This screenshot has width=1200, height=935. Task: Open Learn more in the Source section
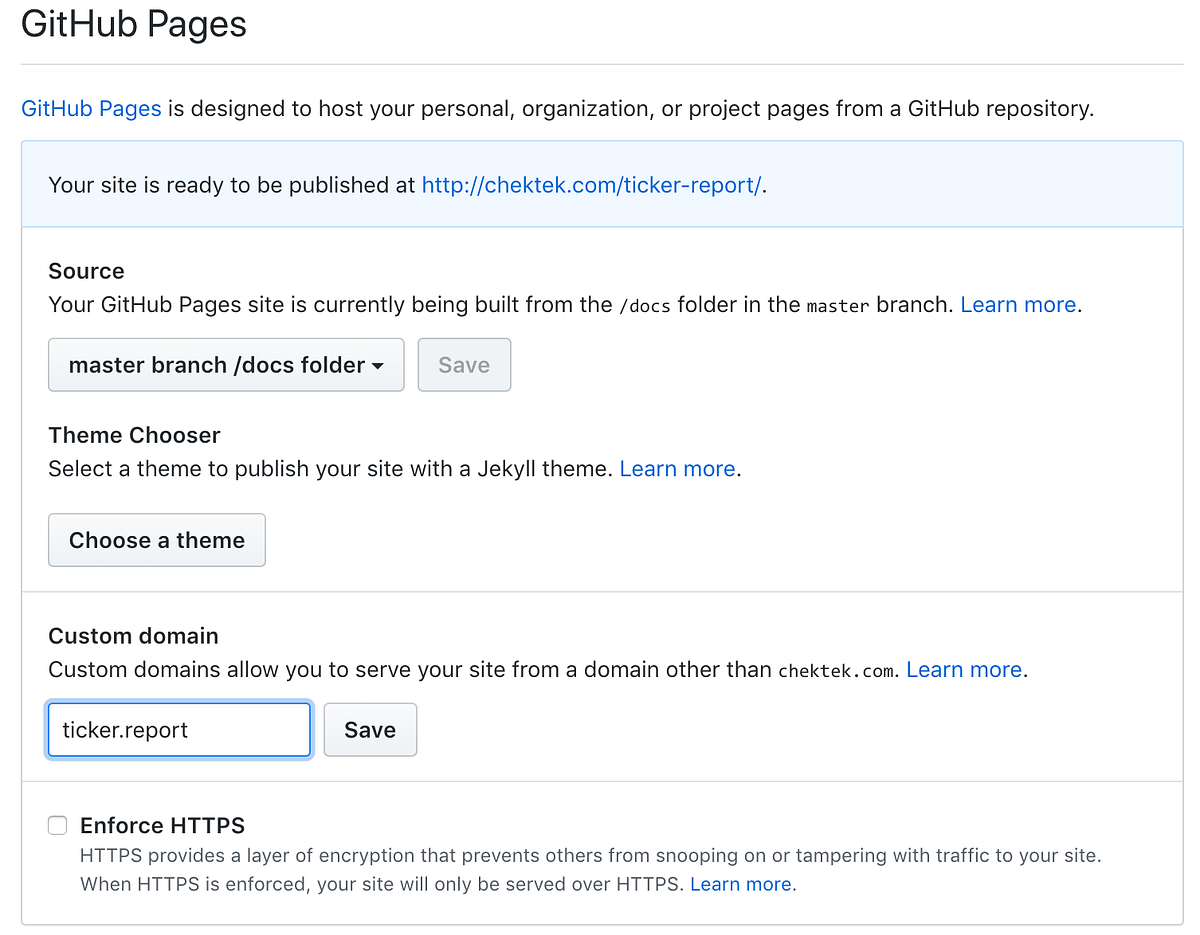pyautogui.click(x=1017, y=304)
